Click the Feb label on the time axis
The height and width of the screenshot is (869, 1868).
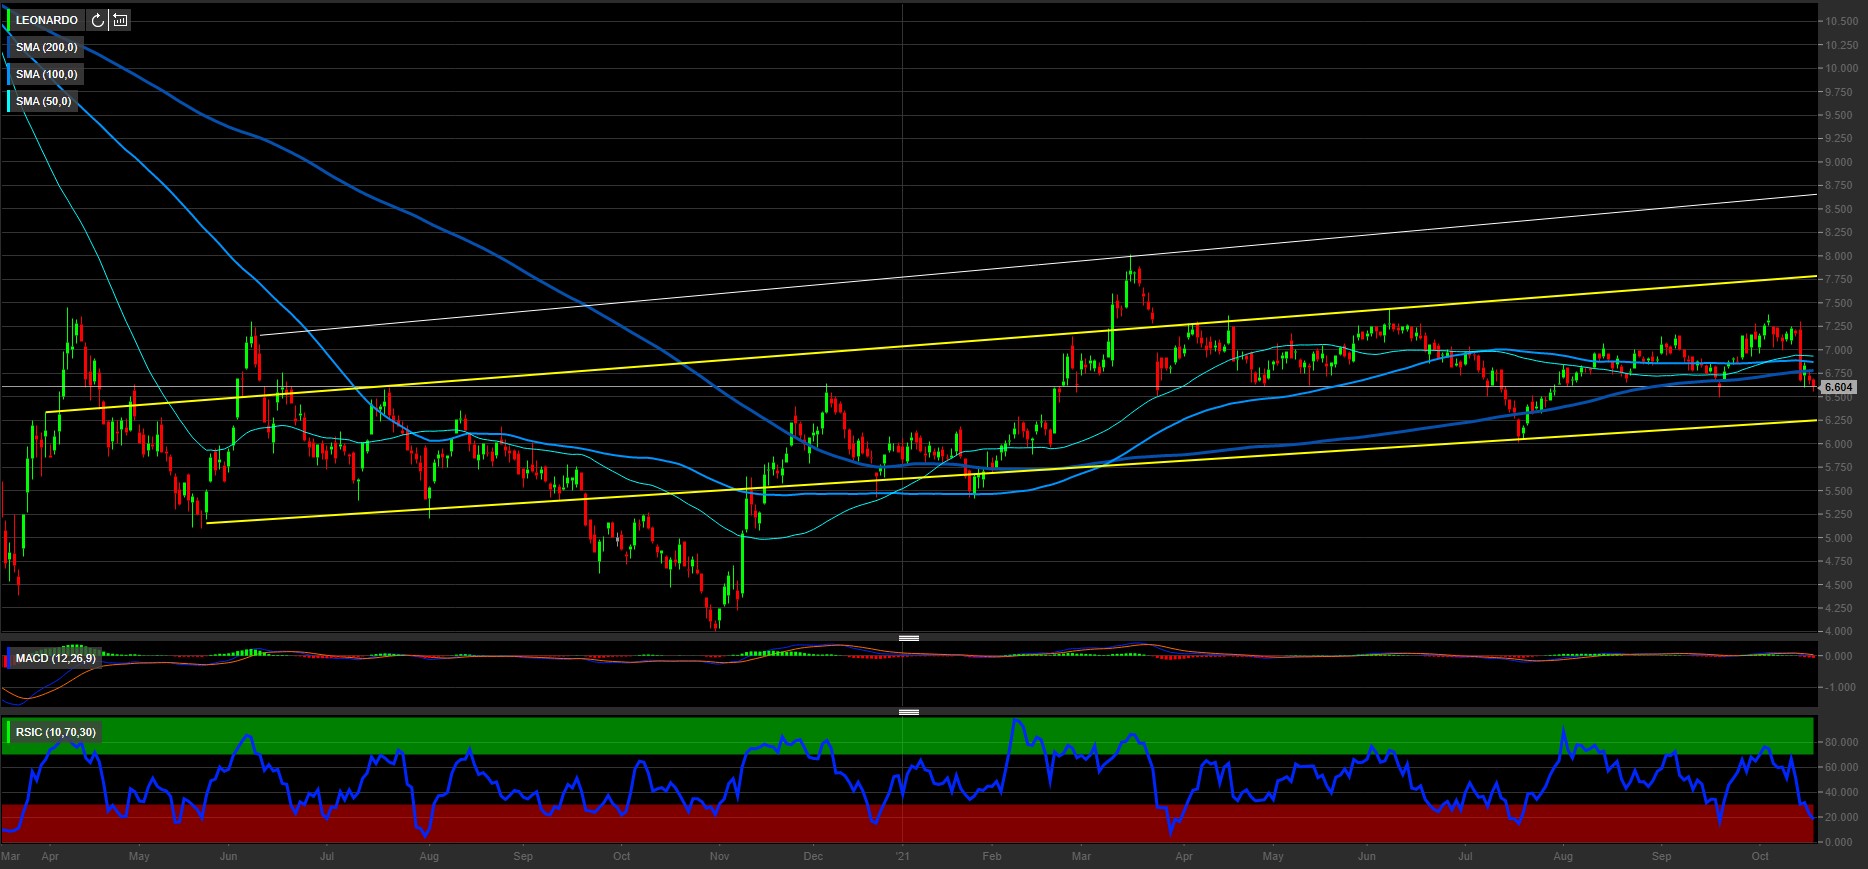click(x=992, y=857)
